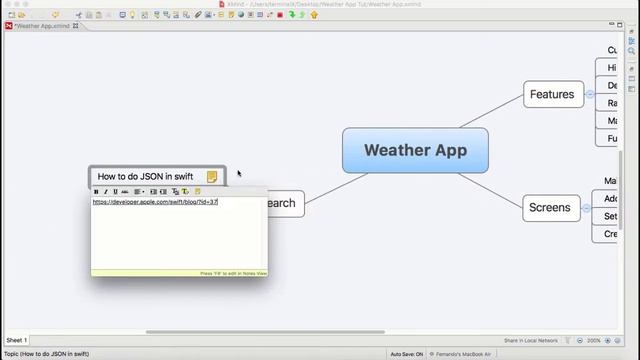Click first indent icon in notes toolbar
The width and height of the screenshot is (640, 360).
click(x=153, y=191)
